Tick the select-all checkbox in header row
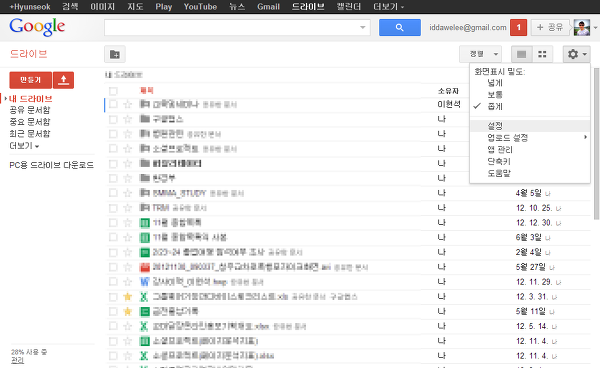The width and height of the screenshot is (600, 368). coord(113,91)
